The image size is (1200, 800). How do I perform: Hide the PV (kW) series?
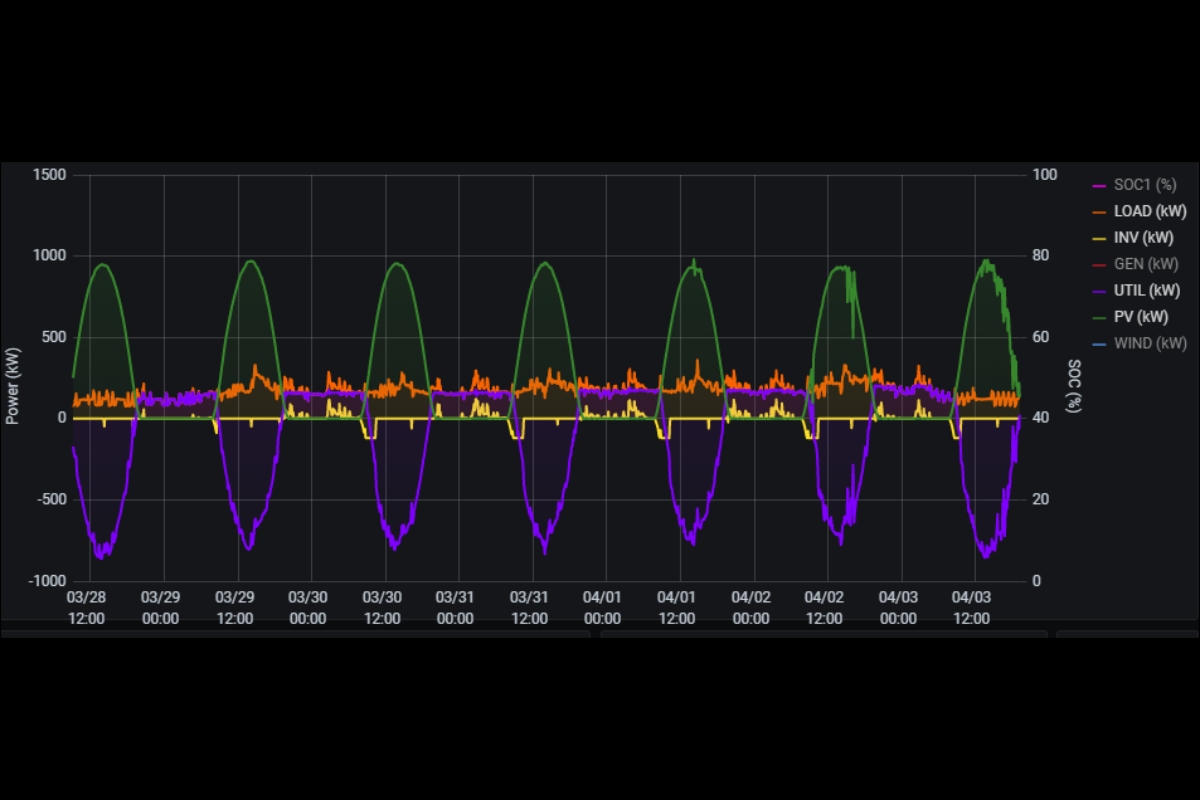point(1142,317)
